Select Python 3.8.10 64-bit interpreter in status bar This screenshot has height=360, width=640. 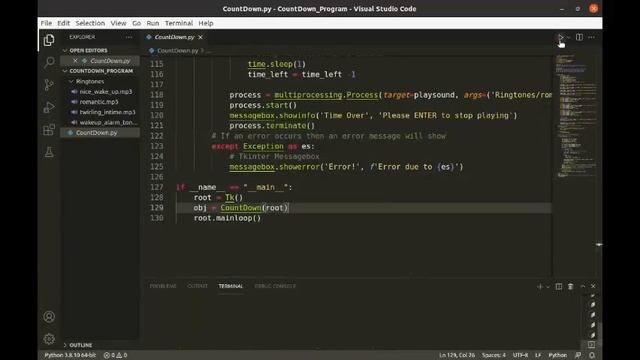click(x=70, y=355)
